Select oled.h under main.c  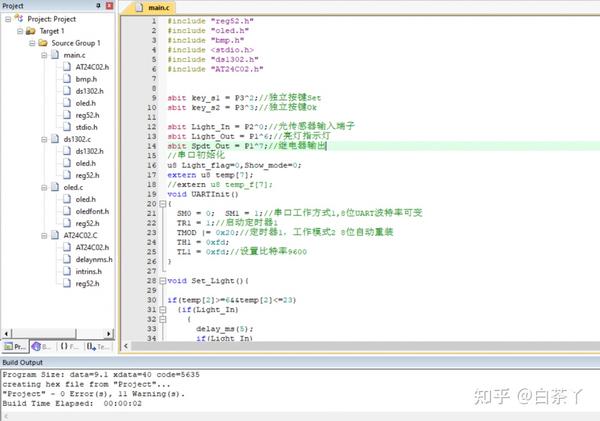point(86,103)
